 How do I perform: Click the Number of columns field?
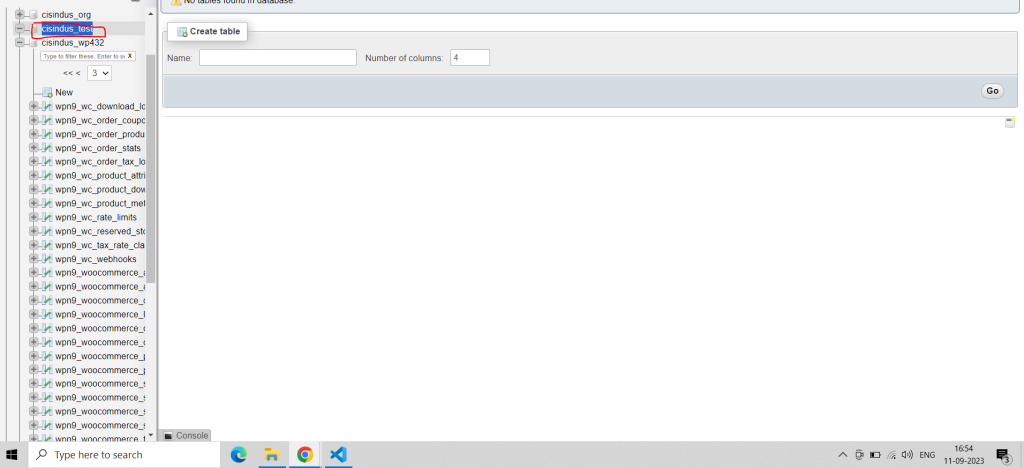(x=469, y=58)
